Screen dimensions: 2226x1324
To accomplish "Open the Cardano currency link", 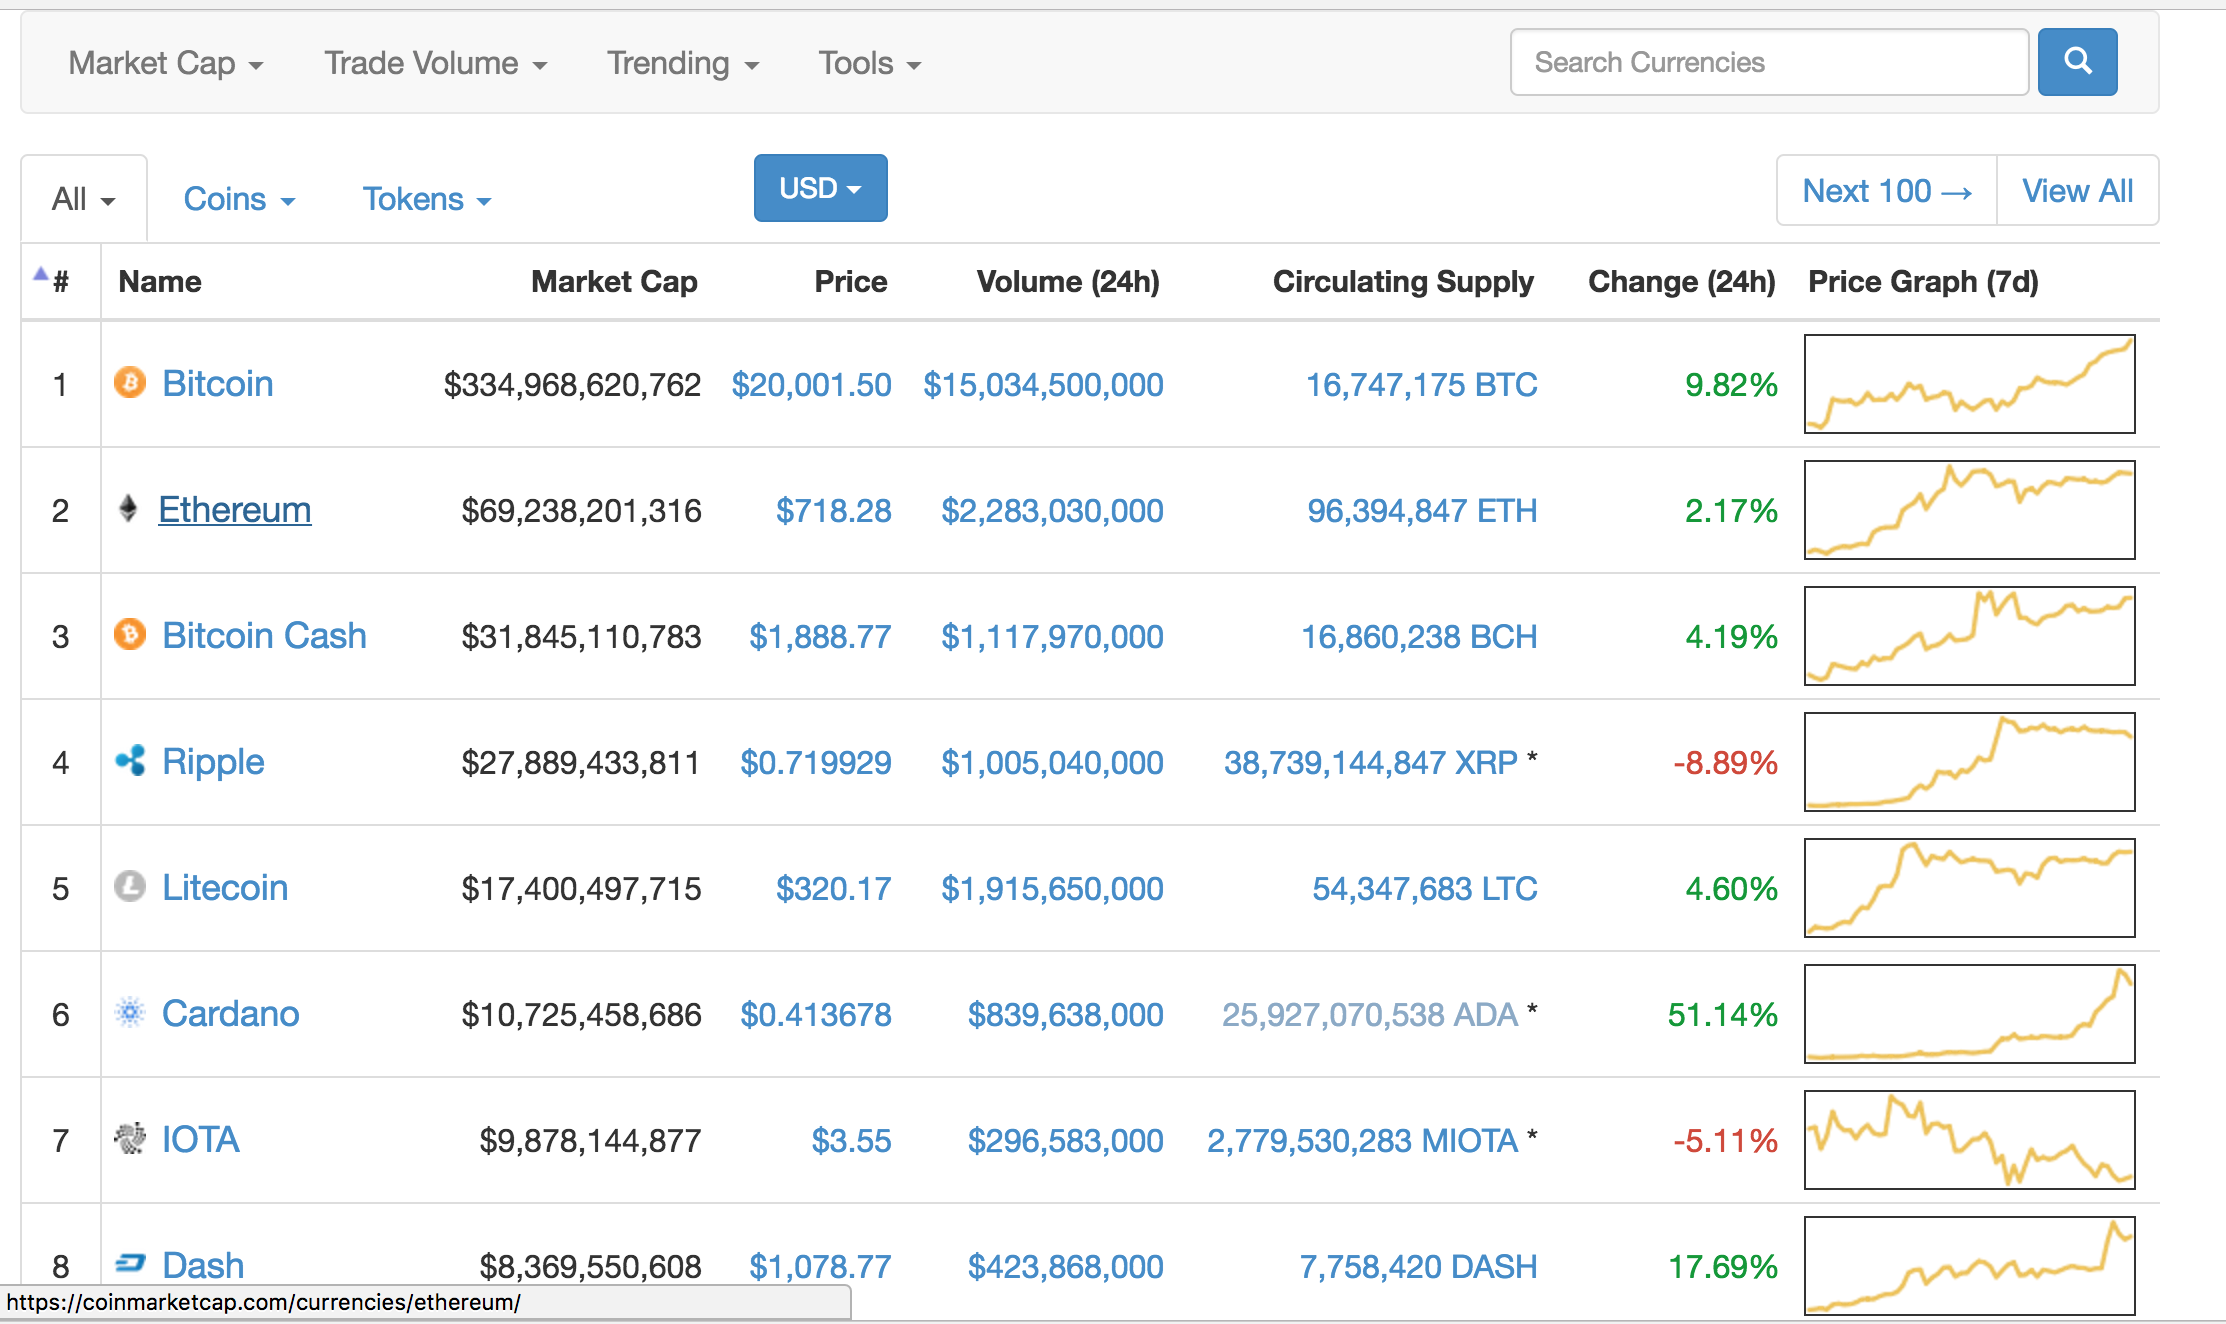I will point(231,1014).
